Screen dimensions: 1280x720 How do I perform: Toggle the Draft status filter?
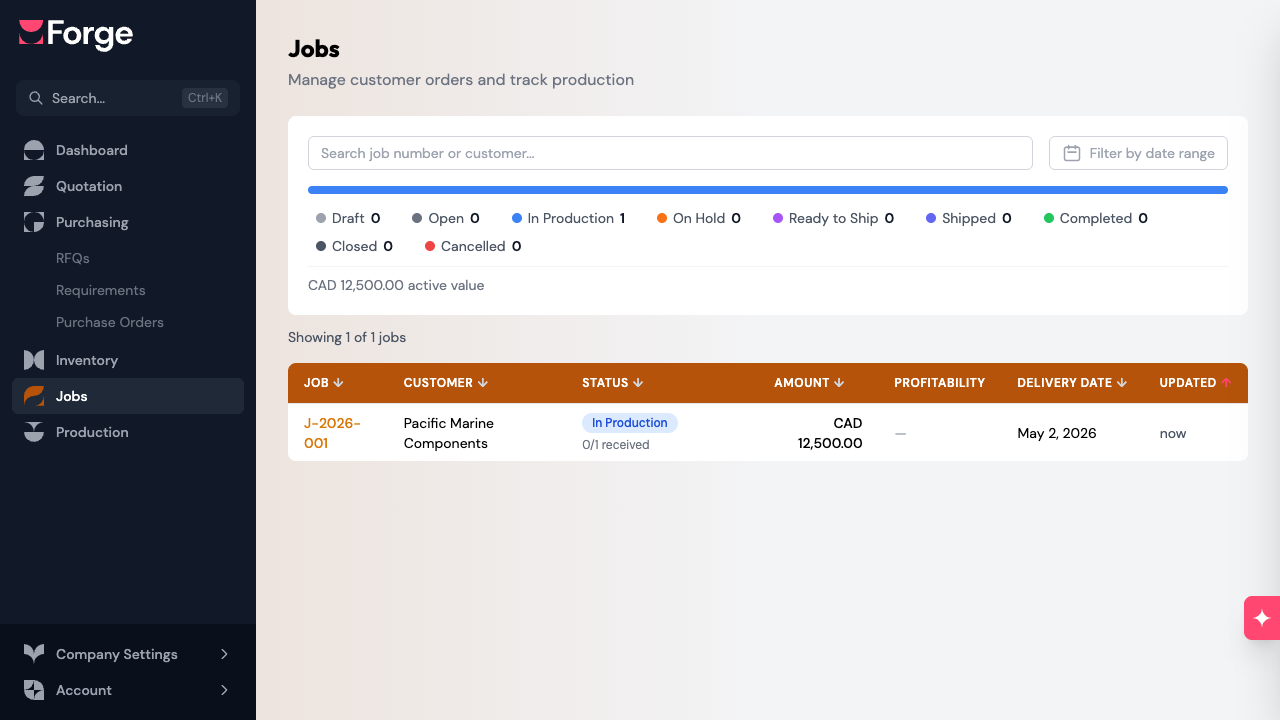pos(348,218)
